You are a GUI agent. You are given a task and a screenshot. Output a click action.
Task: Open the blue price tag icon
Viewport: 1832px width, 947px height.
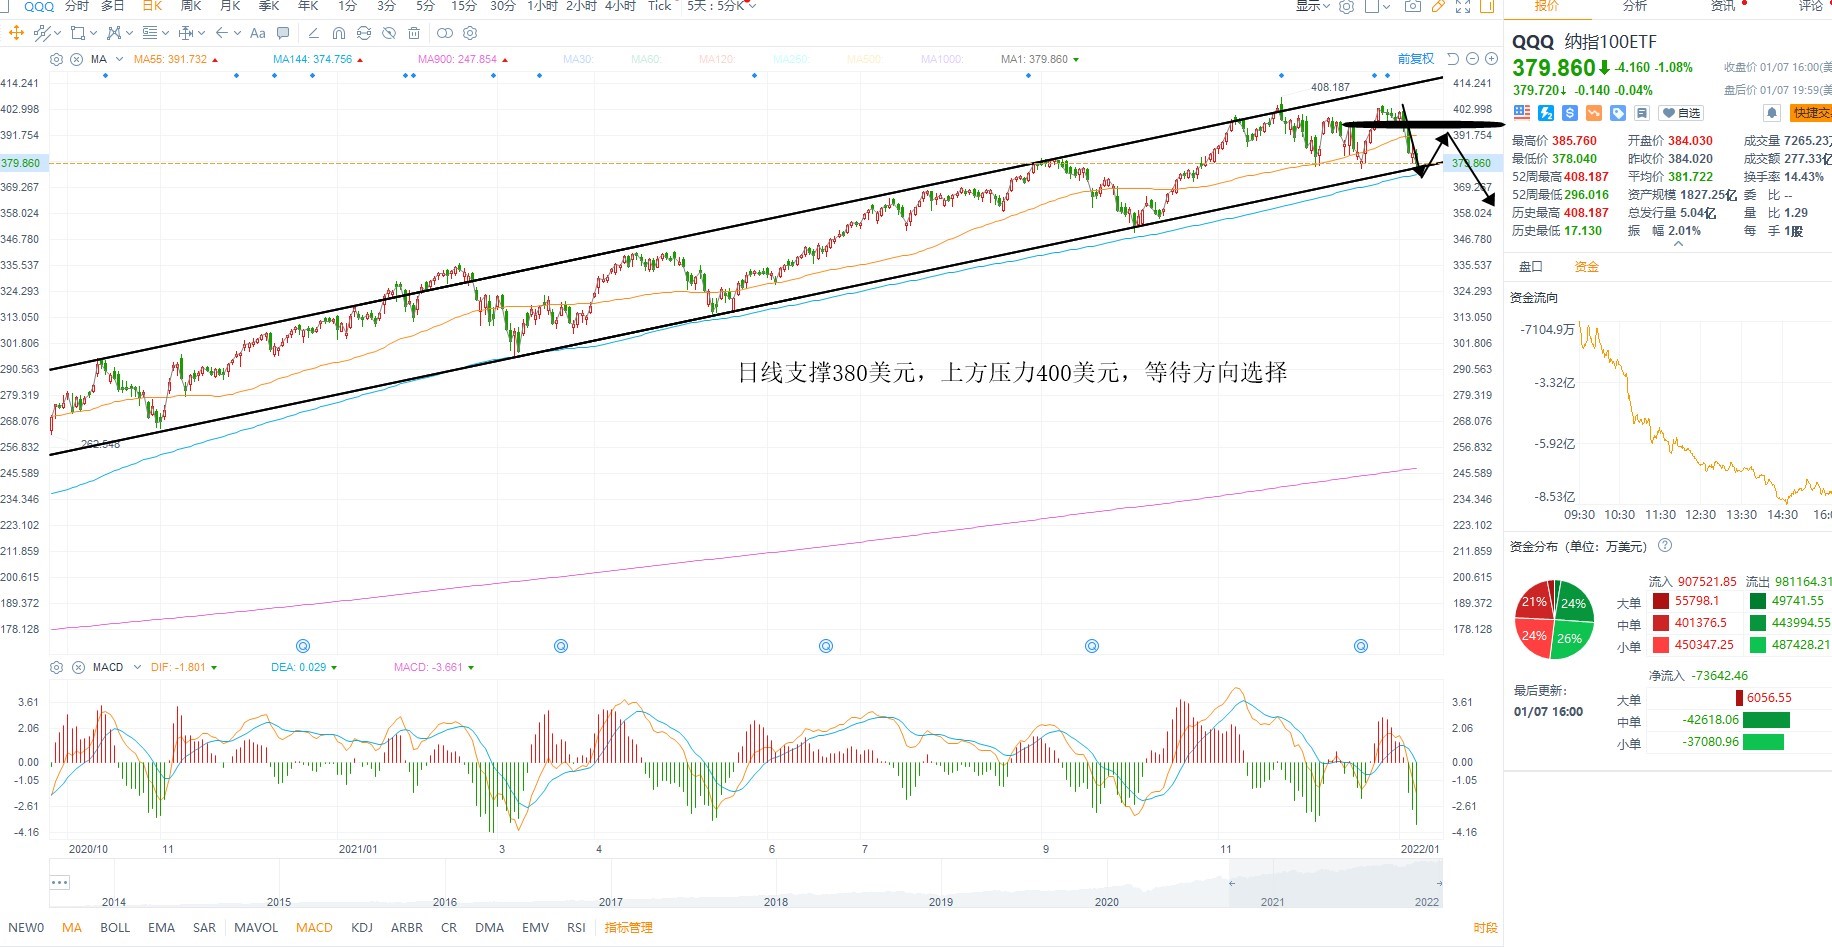[x=1618, y=113]
